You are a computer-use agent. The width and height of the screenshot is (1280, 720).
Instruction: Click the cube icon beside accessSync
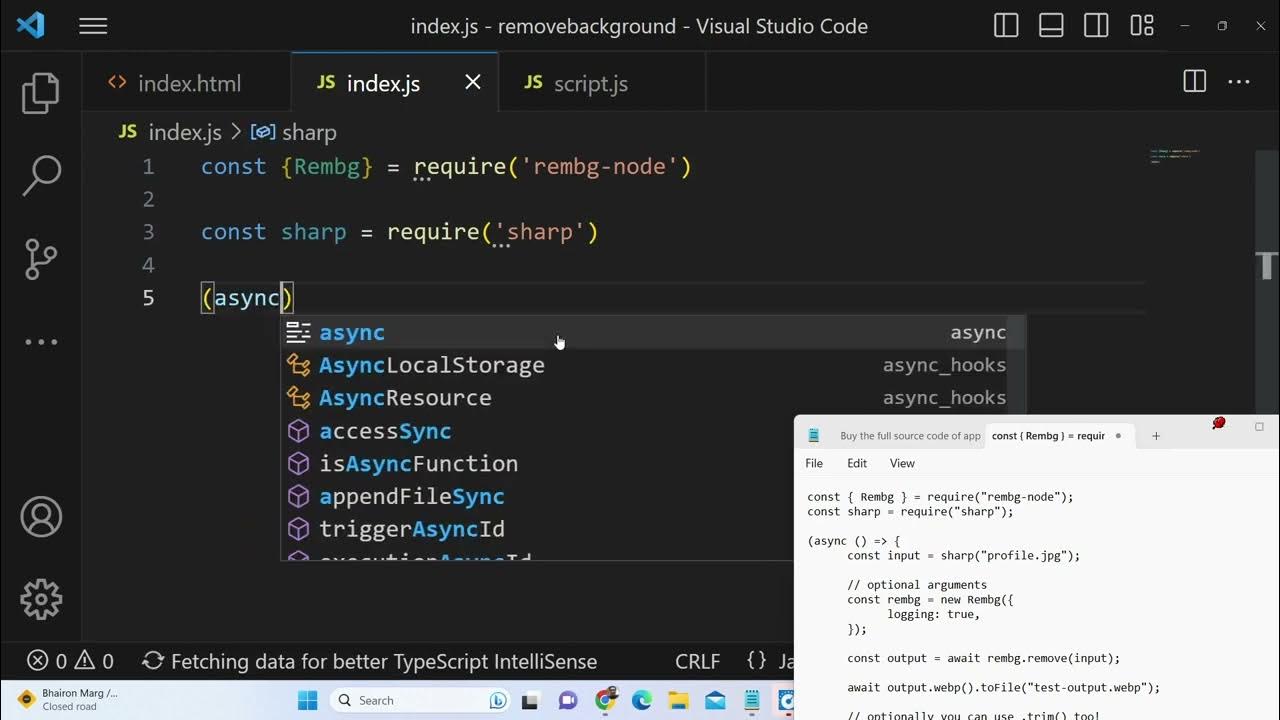tap(298, 431)
